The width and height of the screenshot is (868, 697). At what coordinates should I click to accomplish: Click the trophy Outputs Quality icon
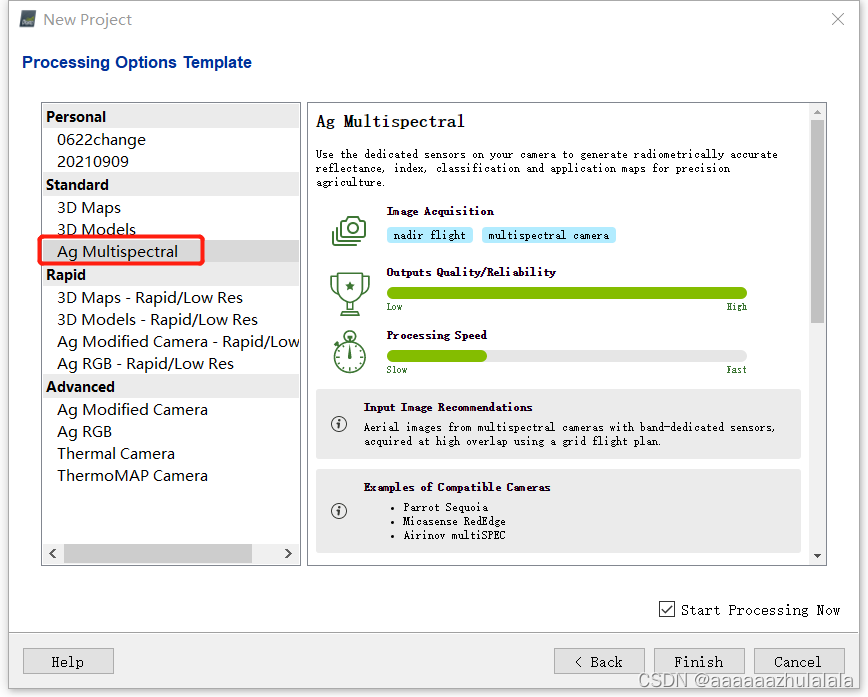[349, 294]
